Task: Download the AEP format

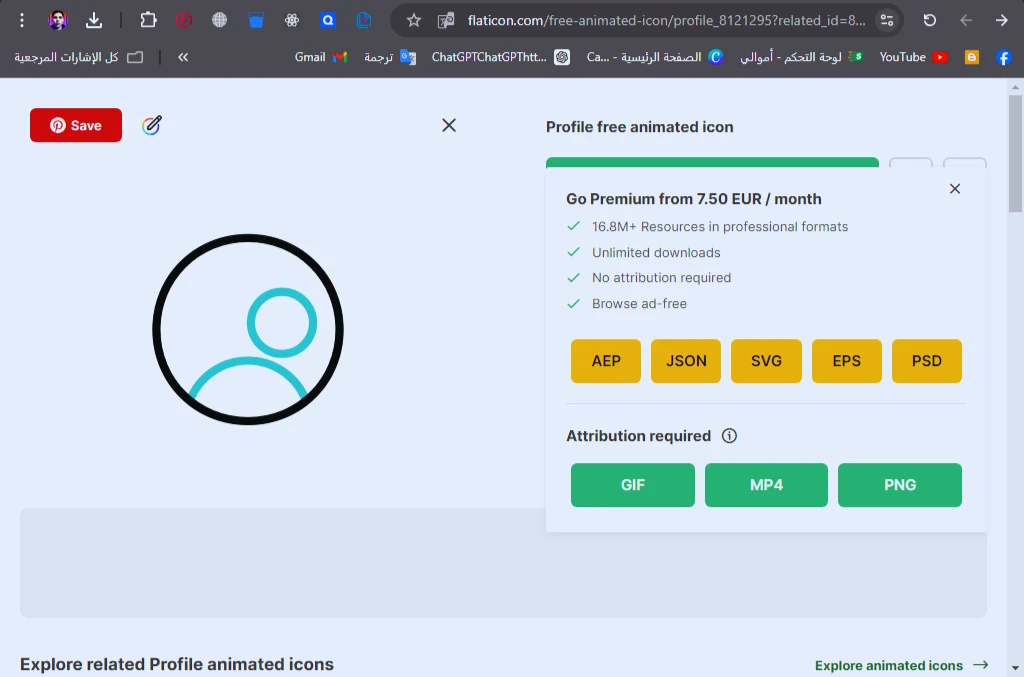Action: [606, 361]
